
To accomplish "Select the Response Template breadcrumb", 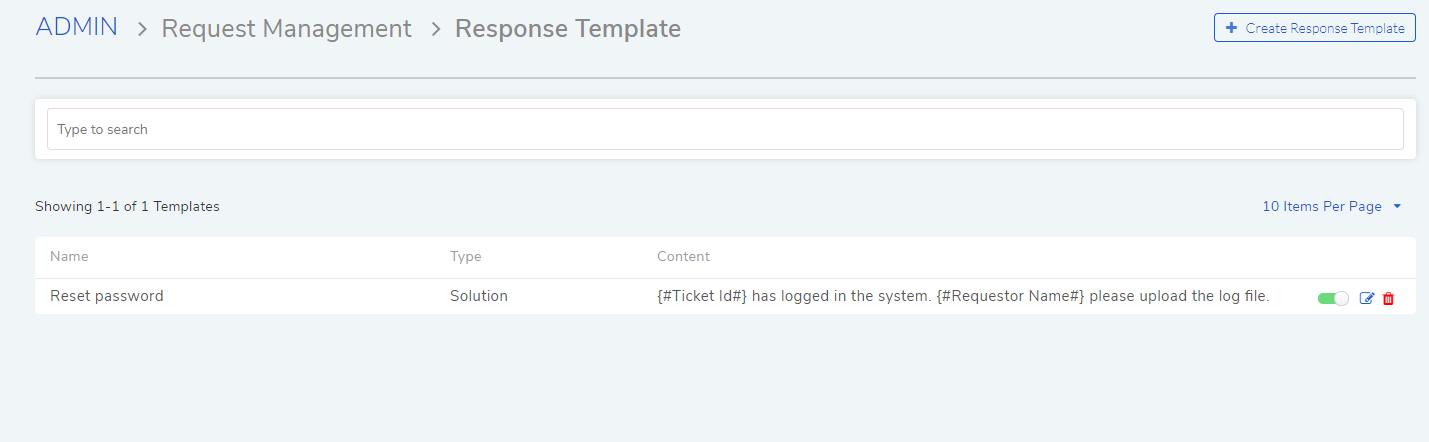I will [568, 29].
